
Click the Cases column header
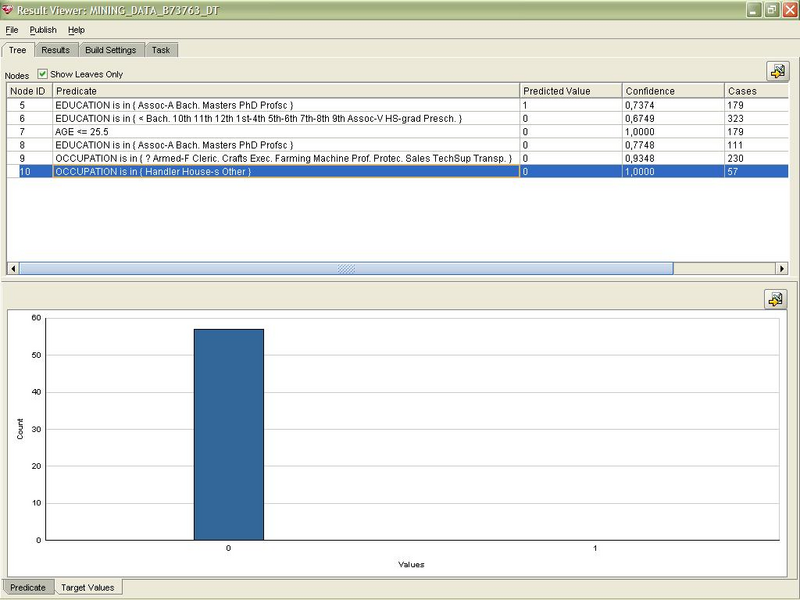(756, 91)
